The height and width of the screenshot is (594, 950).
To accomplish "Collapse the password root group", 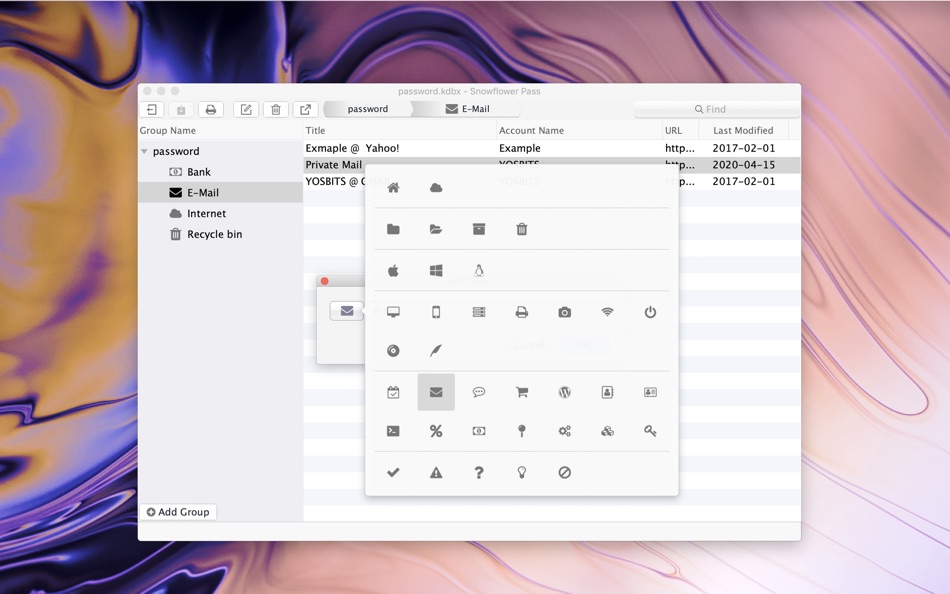I will click(144, 152).
